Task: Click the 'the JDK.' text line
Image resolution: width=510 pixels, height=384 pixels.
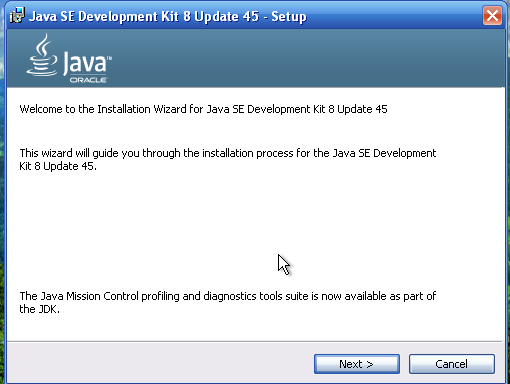Action: point(39,309)
